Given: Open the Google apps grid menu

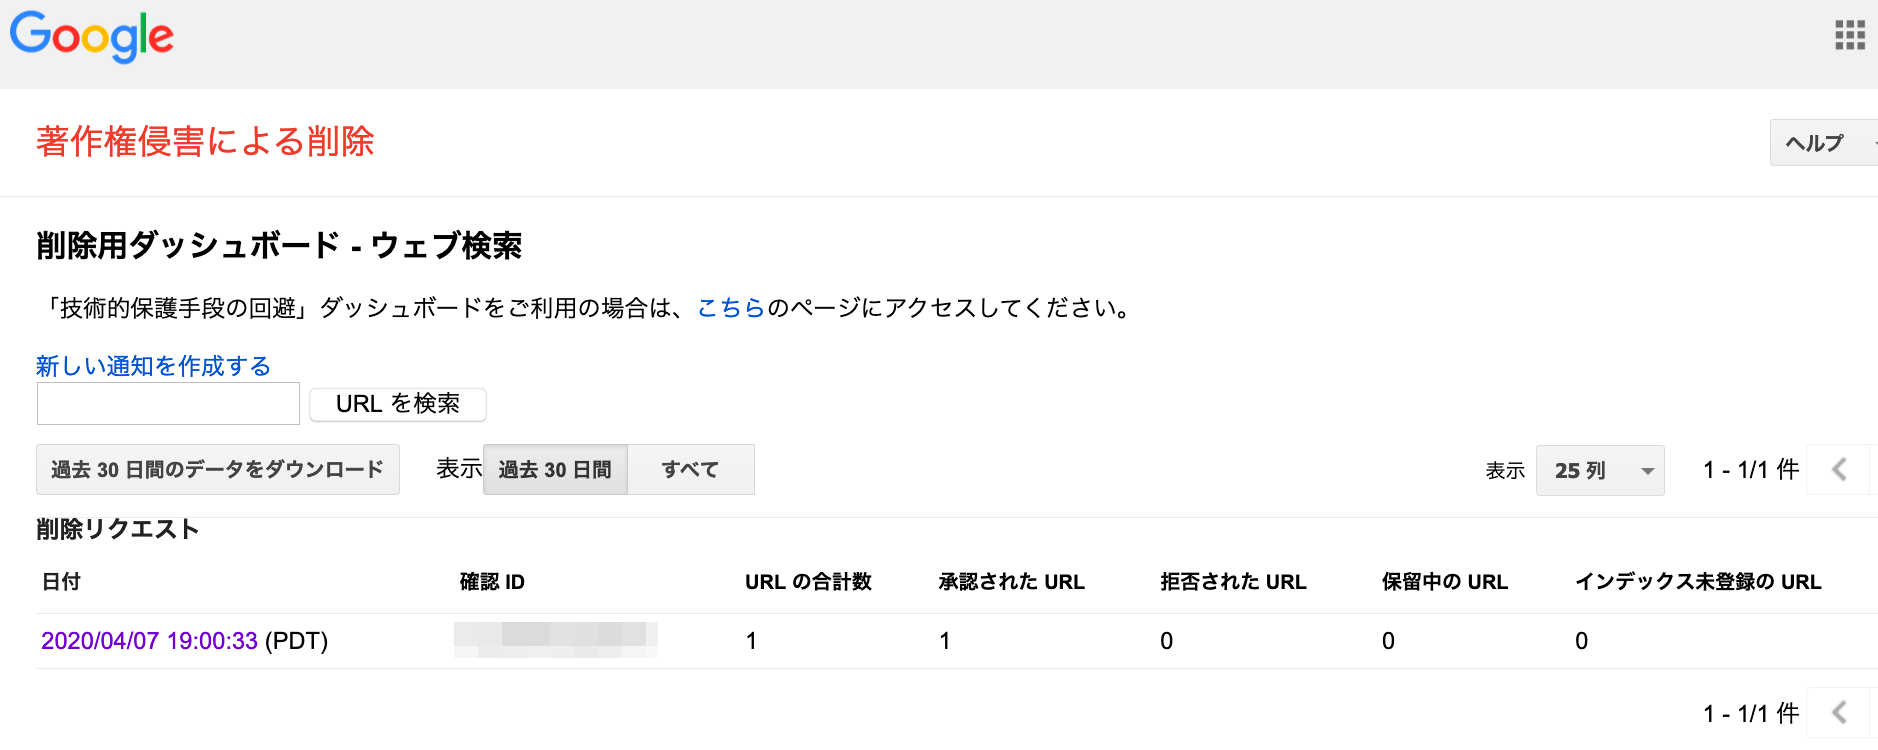Looking at the screenshot, I should click(x=1849, y=35).
